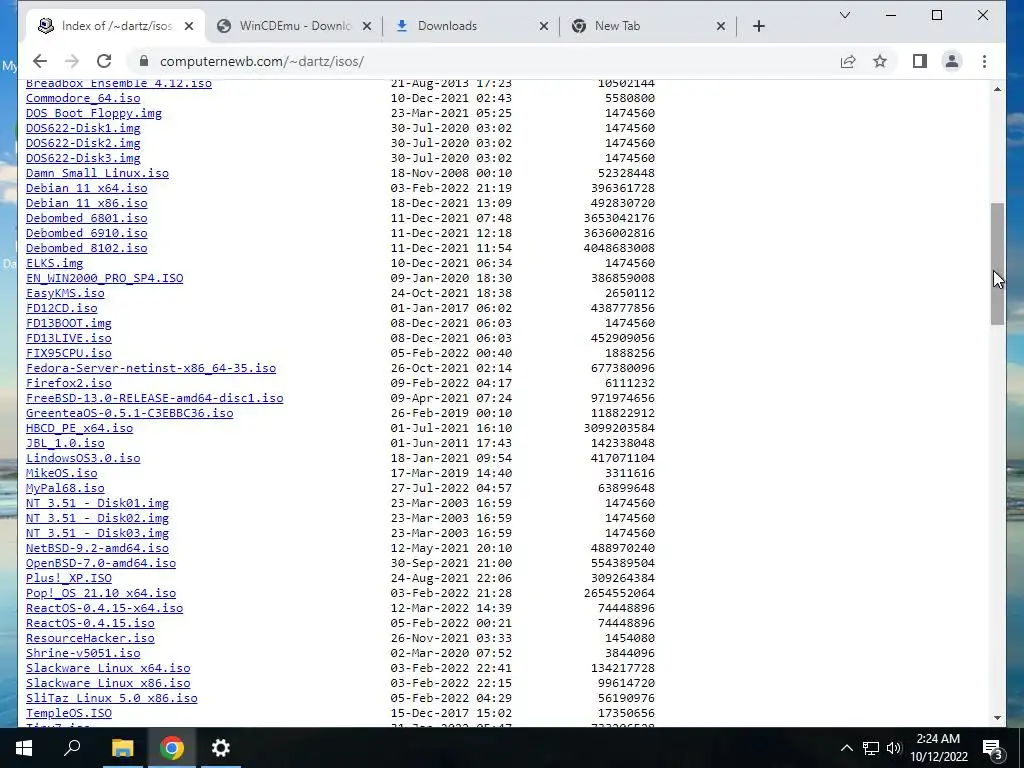Switch to the New Tab tab
The image size is (1024, 768).
click(x=648, y=26)
